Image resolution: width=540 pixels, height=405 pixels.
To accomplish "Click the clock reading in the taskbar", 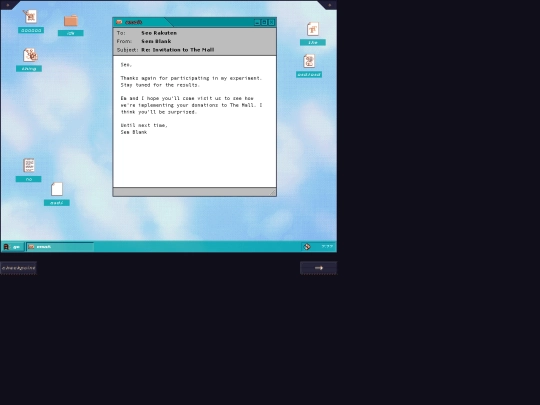I will point(327,247).
